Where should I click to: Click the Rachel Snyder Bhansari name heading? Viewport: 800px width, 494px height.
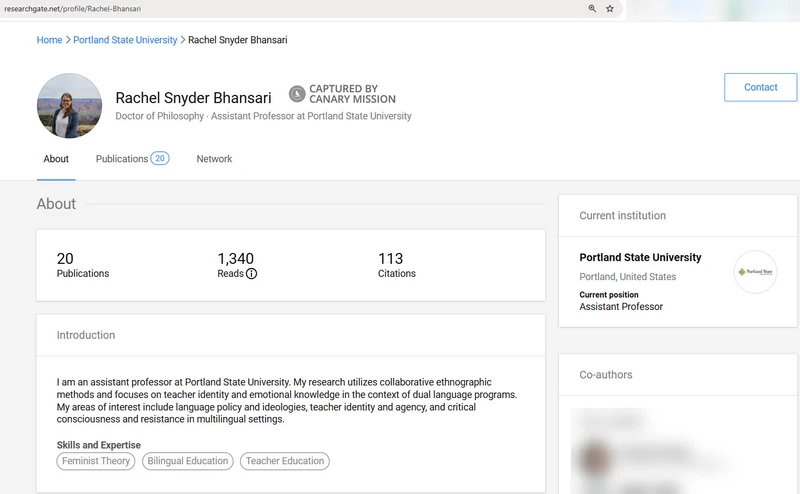coord(193,97)
